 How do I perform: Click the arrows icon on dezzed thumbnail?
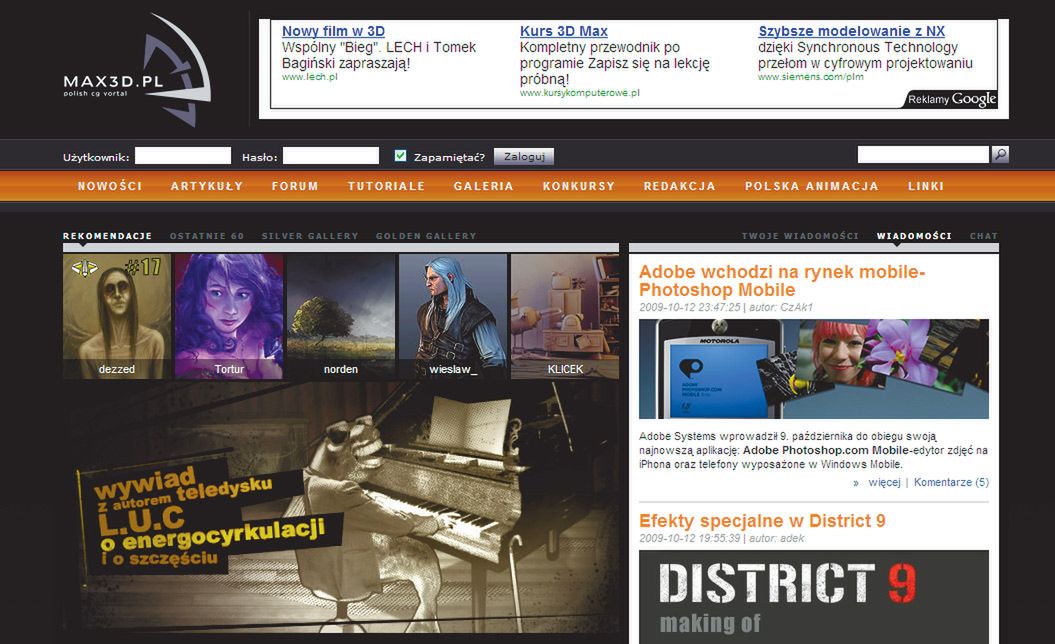85,269
